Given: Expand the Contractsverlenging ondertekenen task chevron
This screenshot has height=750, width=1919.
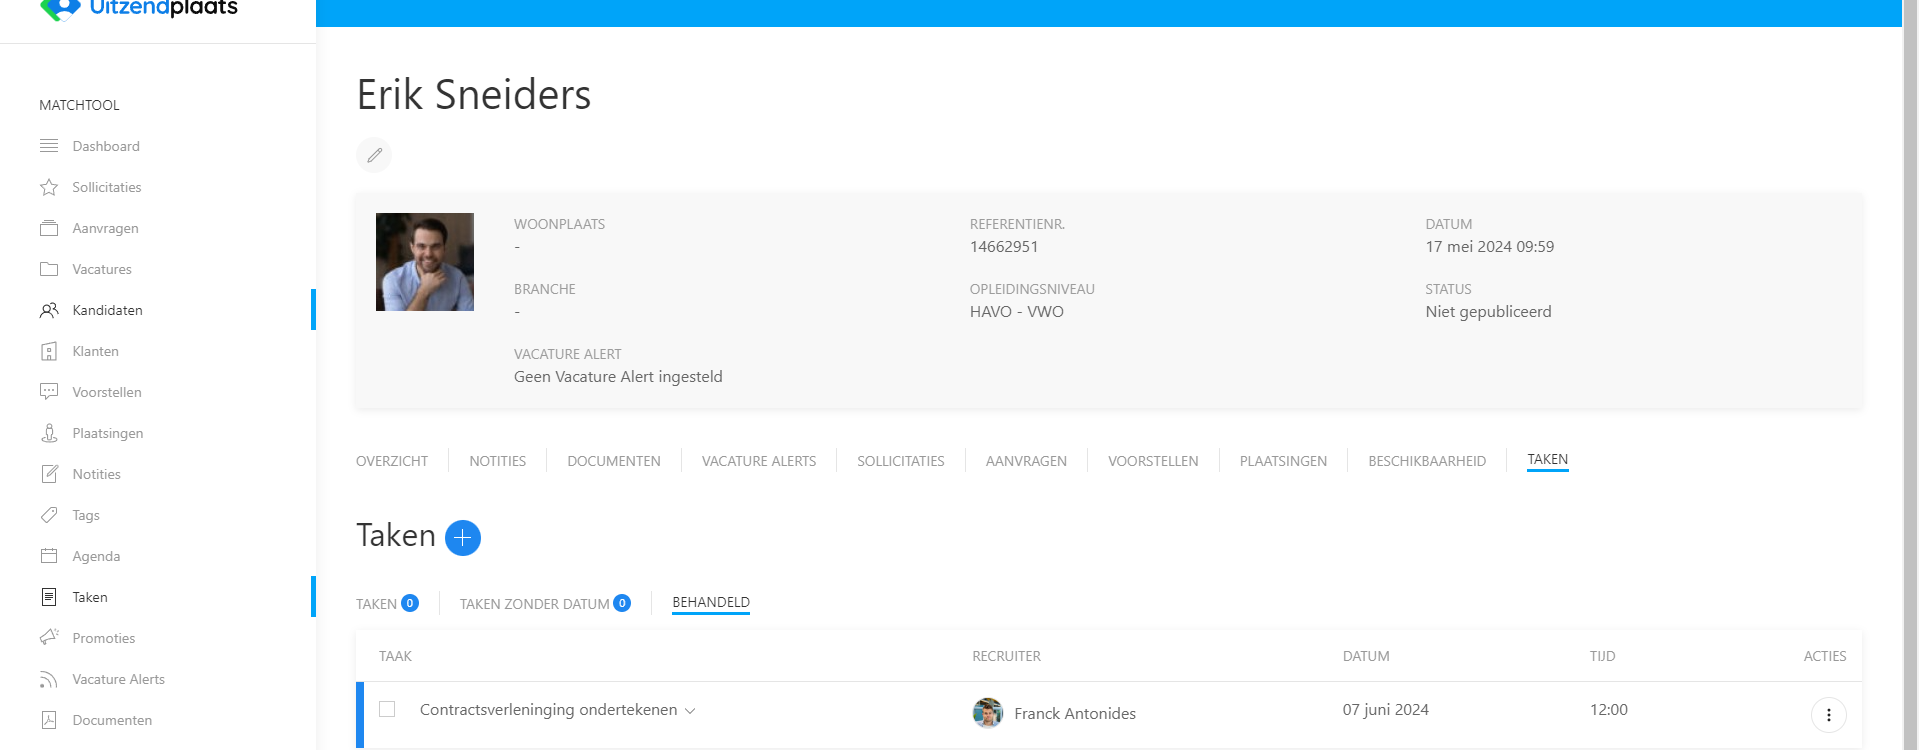Looking at the screenshot, I should (690, 710).
